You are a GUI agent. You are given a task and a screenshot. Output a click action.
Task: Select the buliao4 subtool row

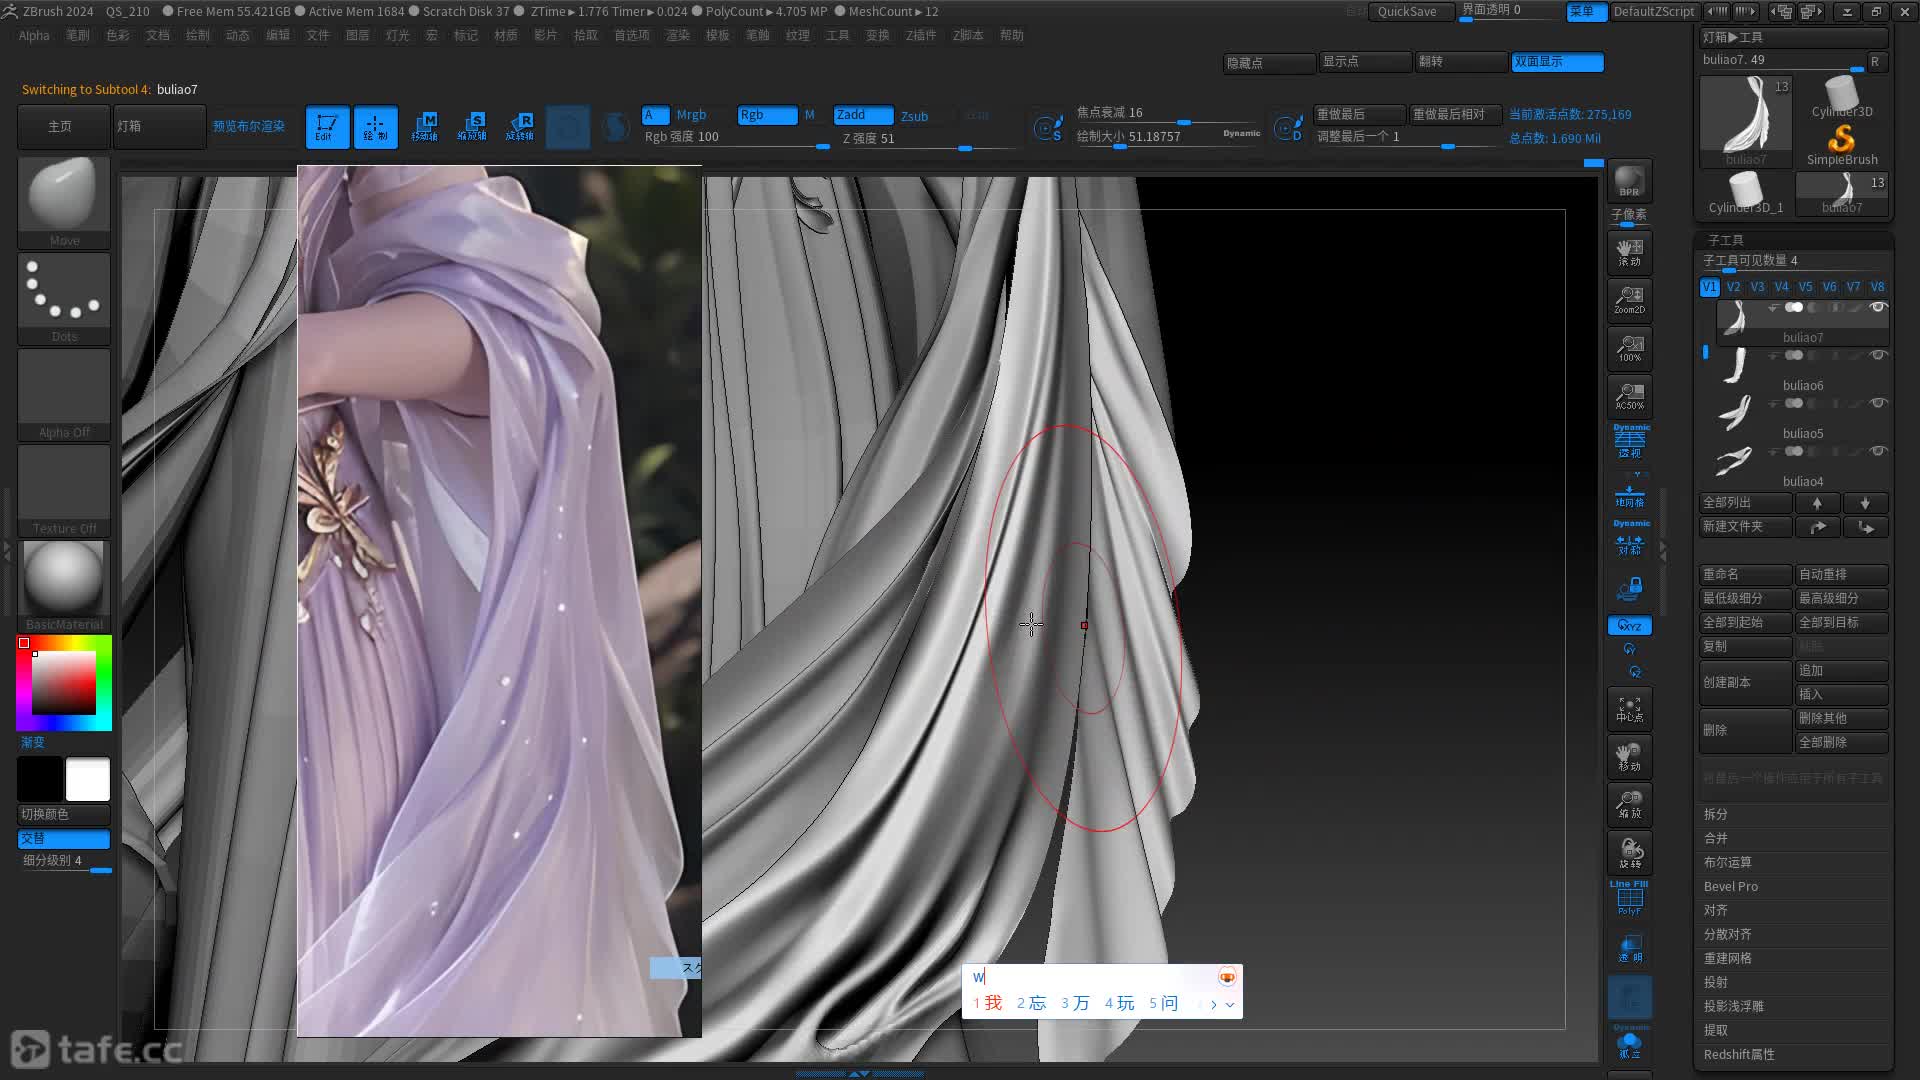pyautogui.click(x=1802, y=466)
